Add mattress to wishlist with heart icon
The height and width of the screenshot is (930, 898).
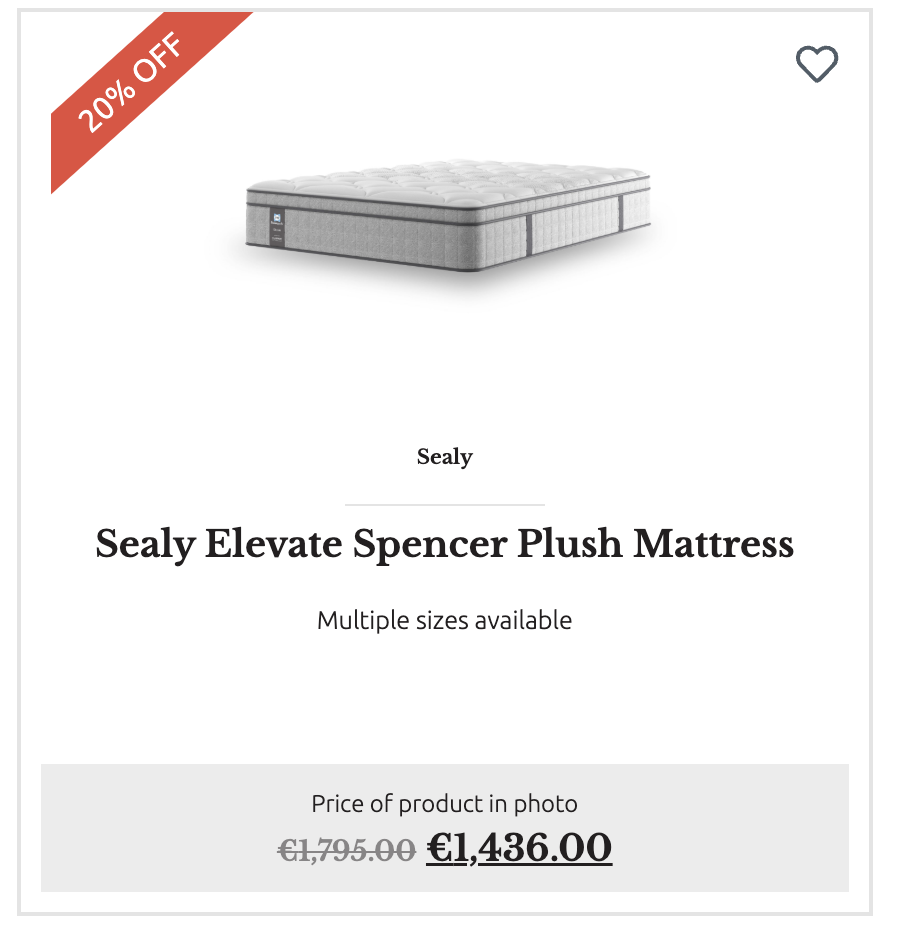[817, 63]
